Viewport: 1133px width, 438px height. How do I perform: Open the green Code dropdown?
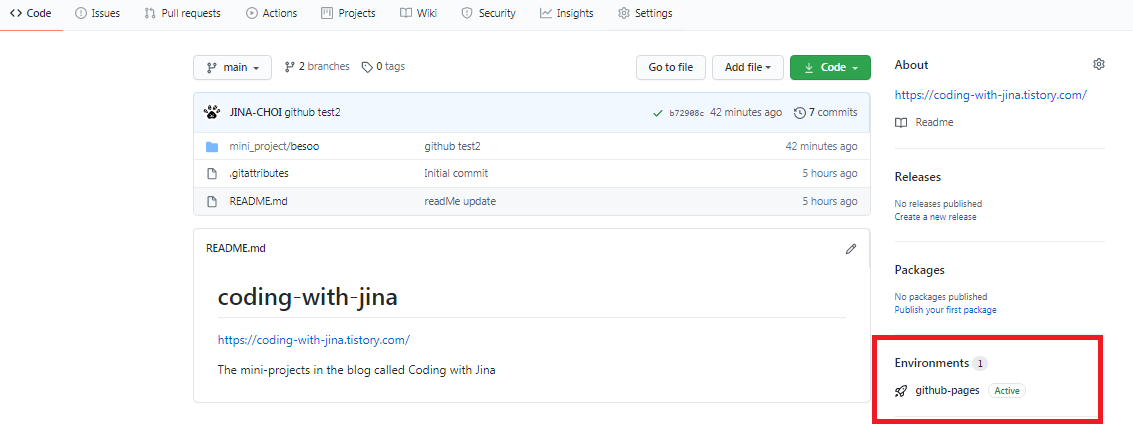pyautogui.click(x=830, y=67)
